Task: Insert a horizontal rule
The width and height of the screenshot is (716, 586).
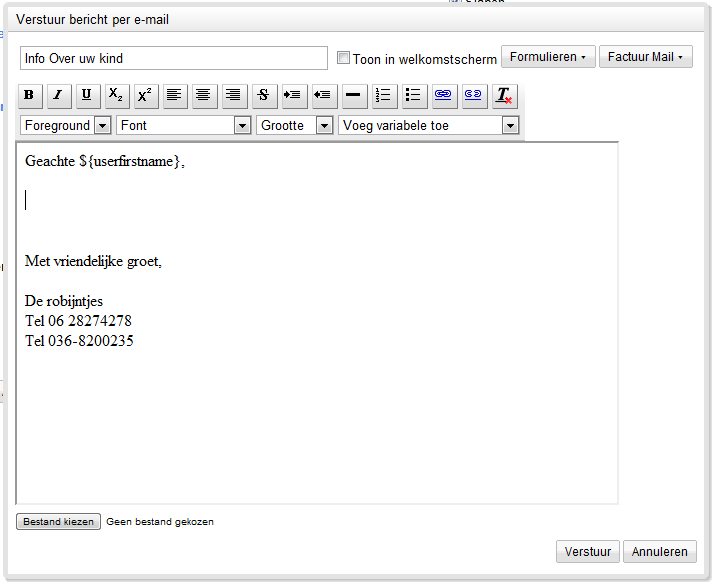Action: 353,96
